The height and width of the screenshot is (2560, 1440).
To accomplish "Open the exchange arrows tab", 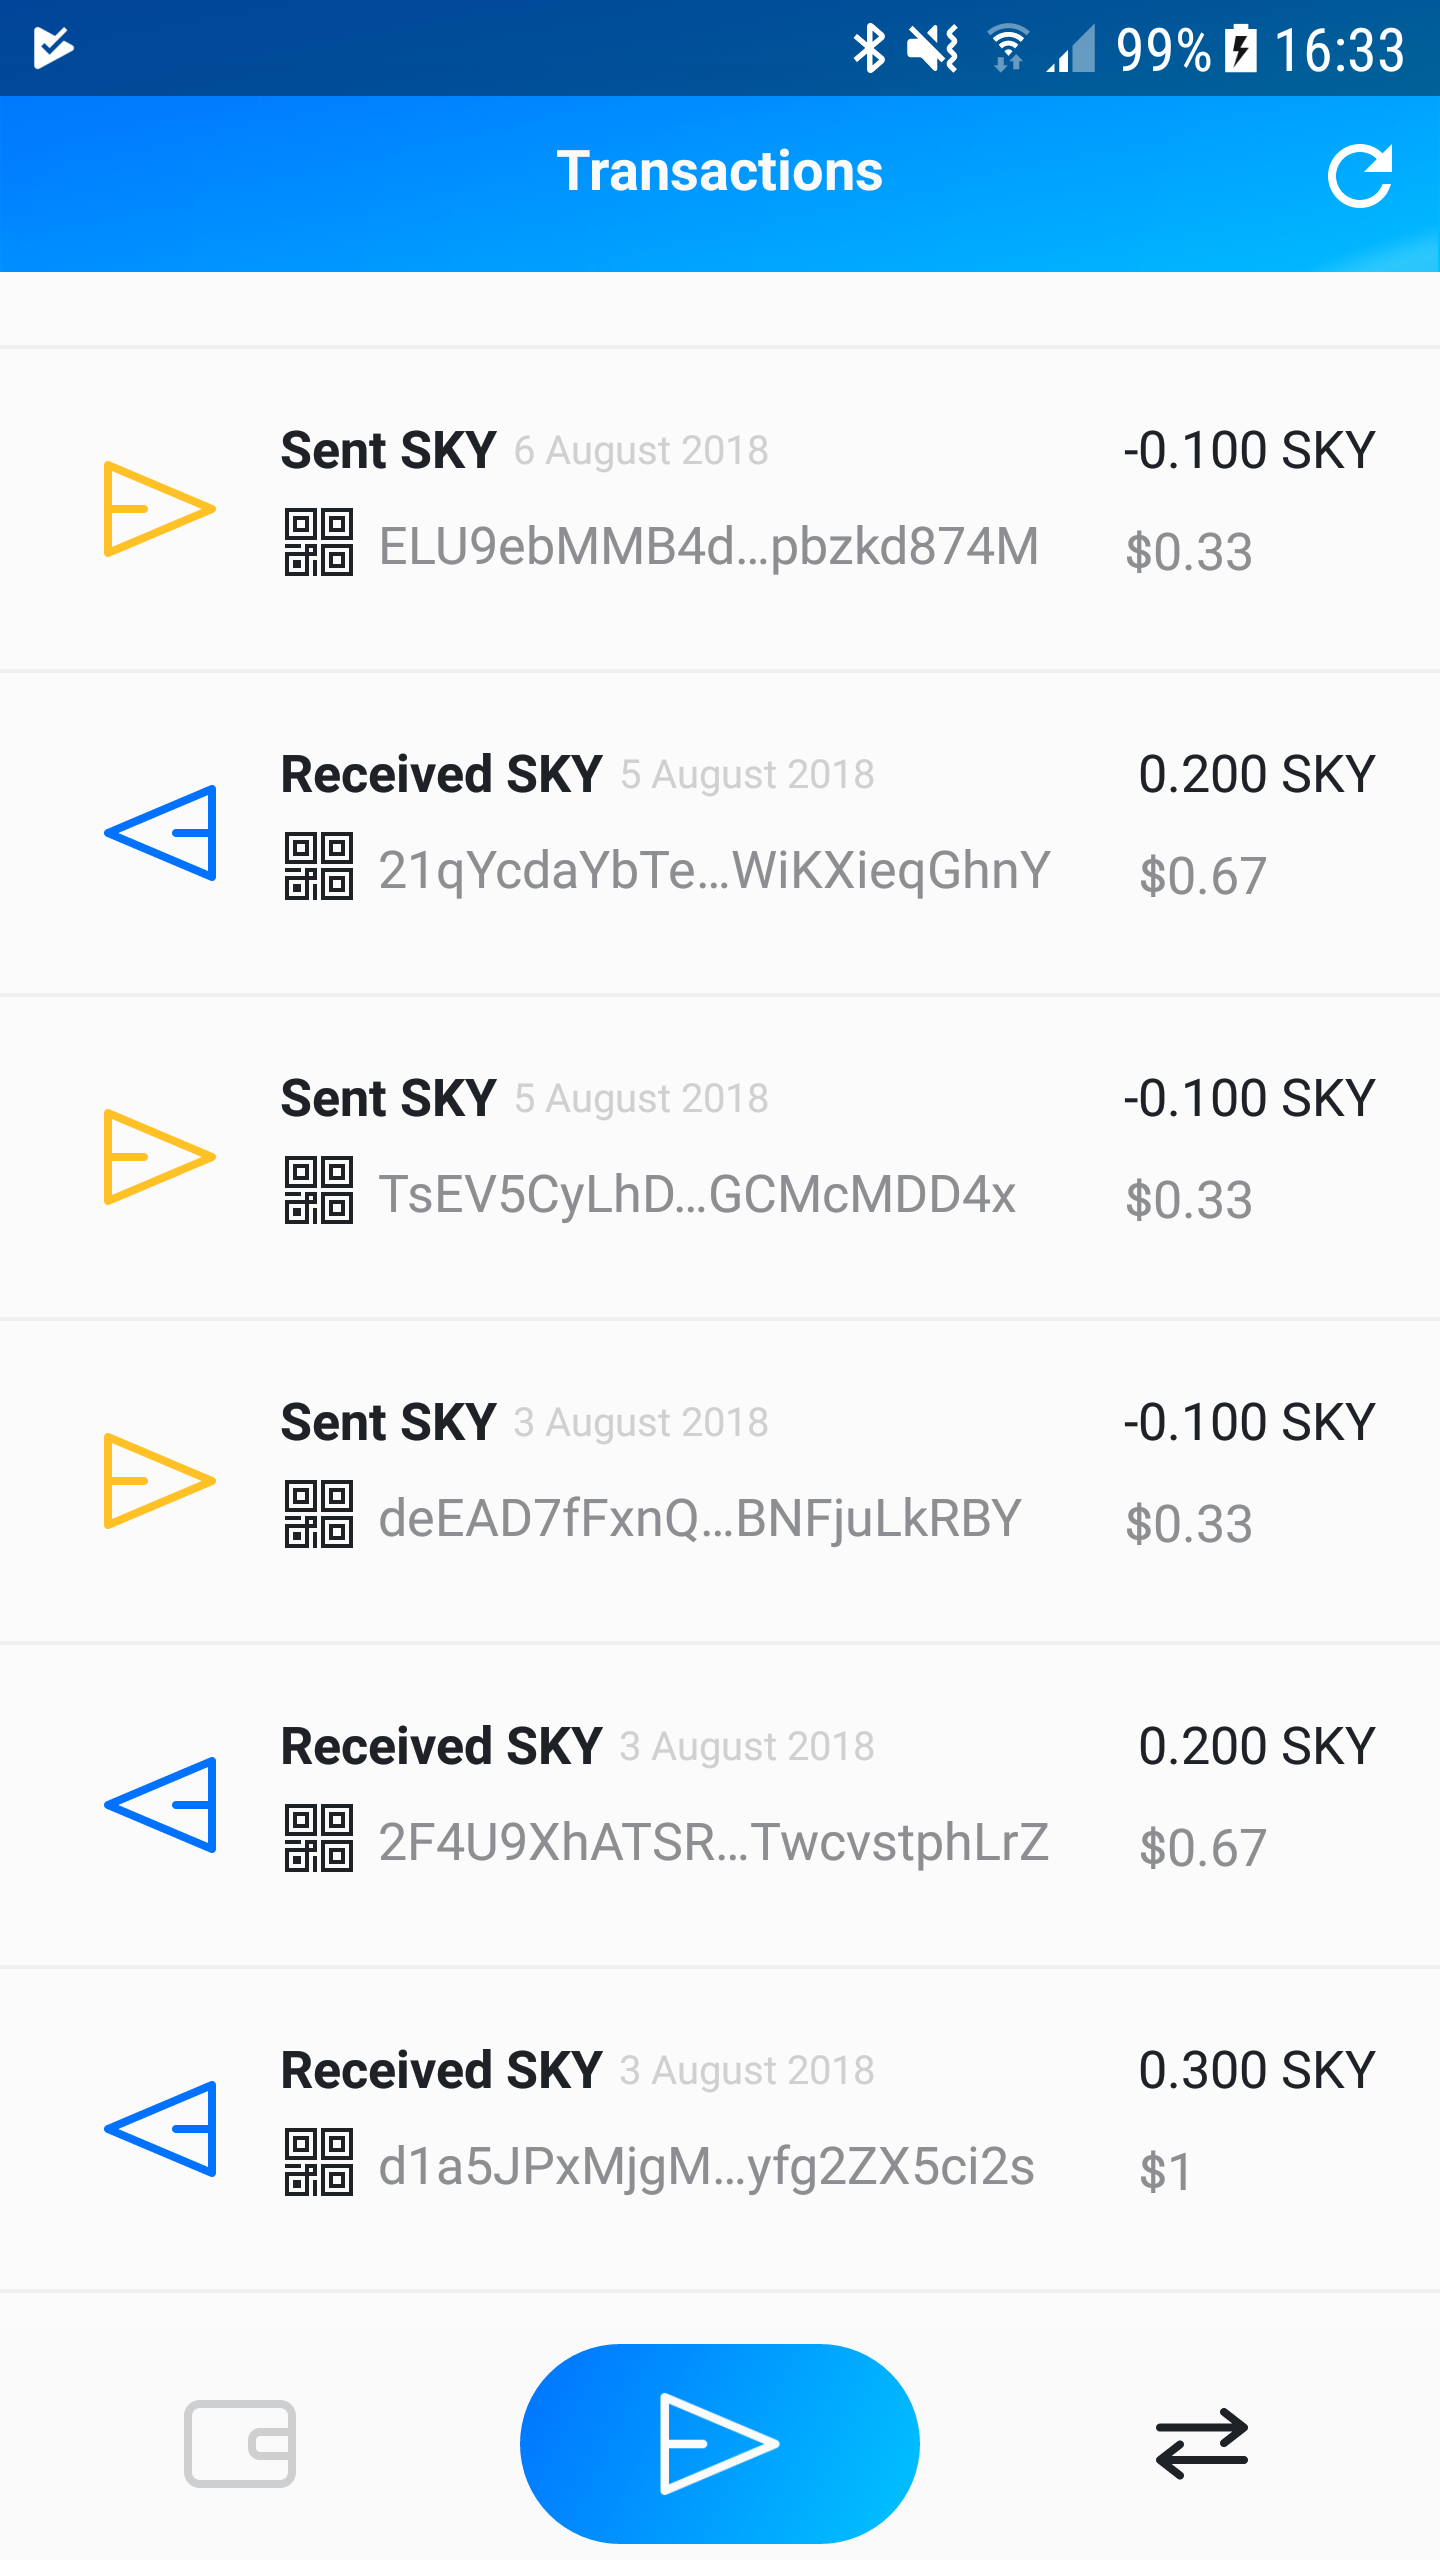I will click(x=1201, y=2443).
